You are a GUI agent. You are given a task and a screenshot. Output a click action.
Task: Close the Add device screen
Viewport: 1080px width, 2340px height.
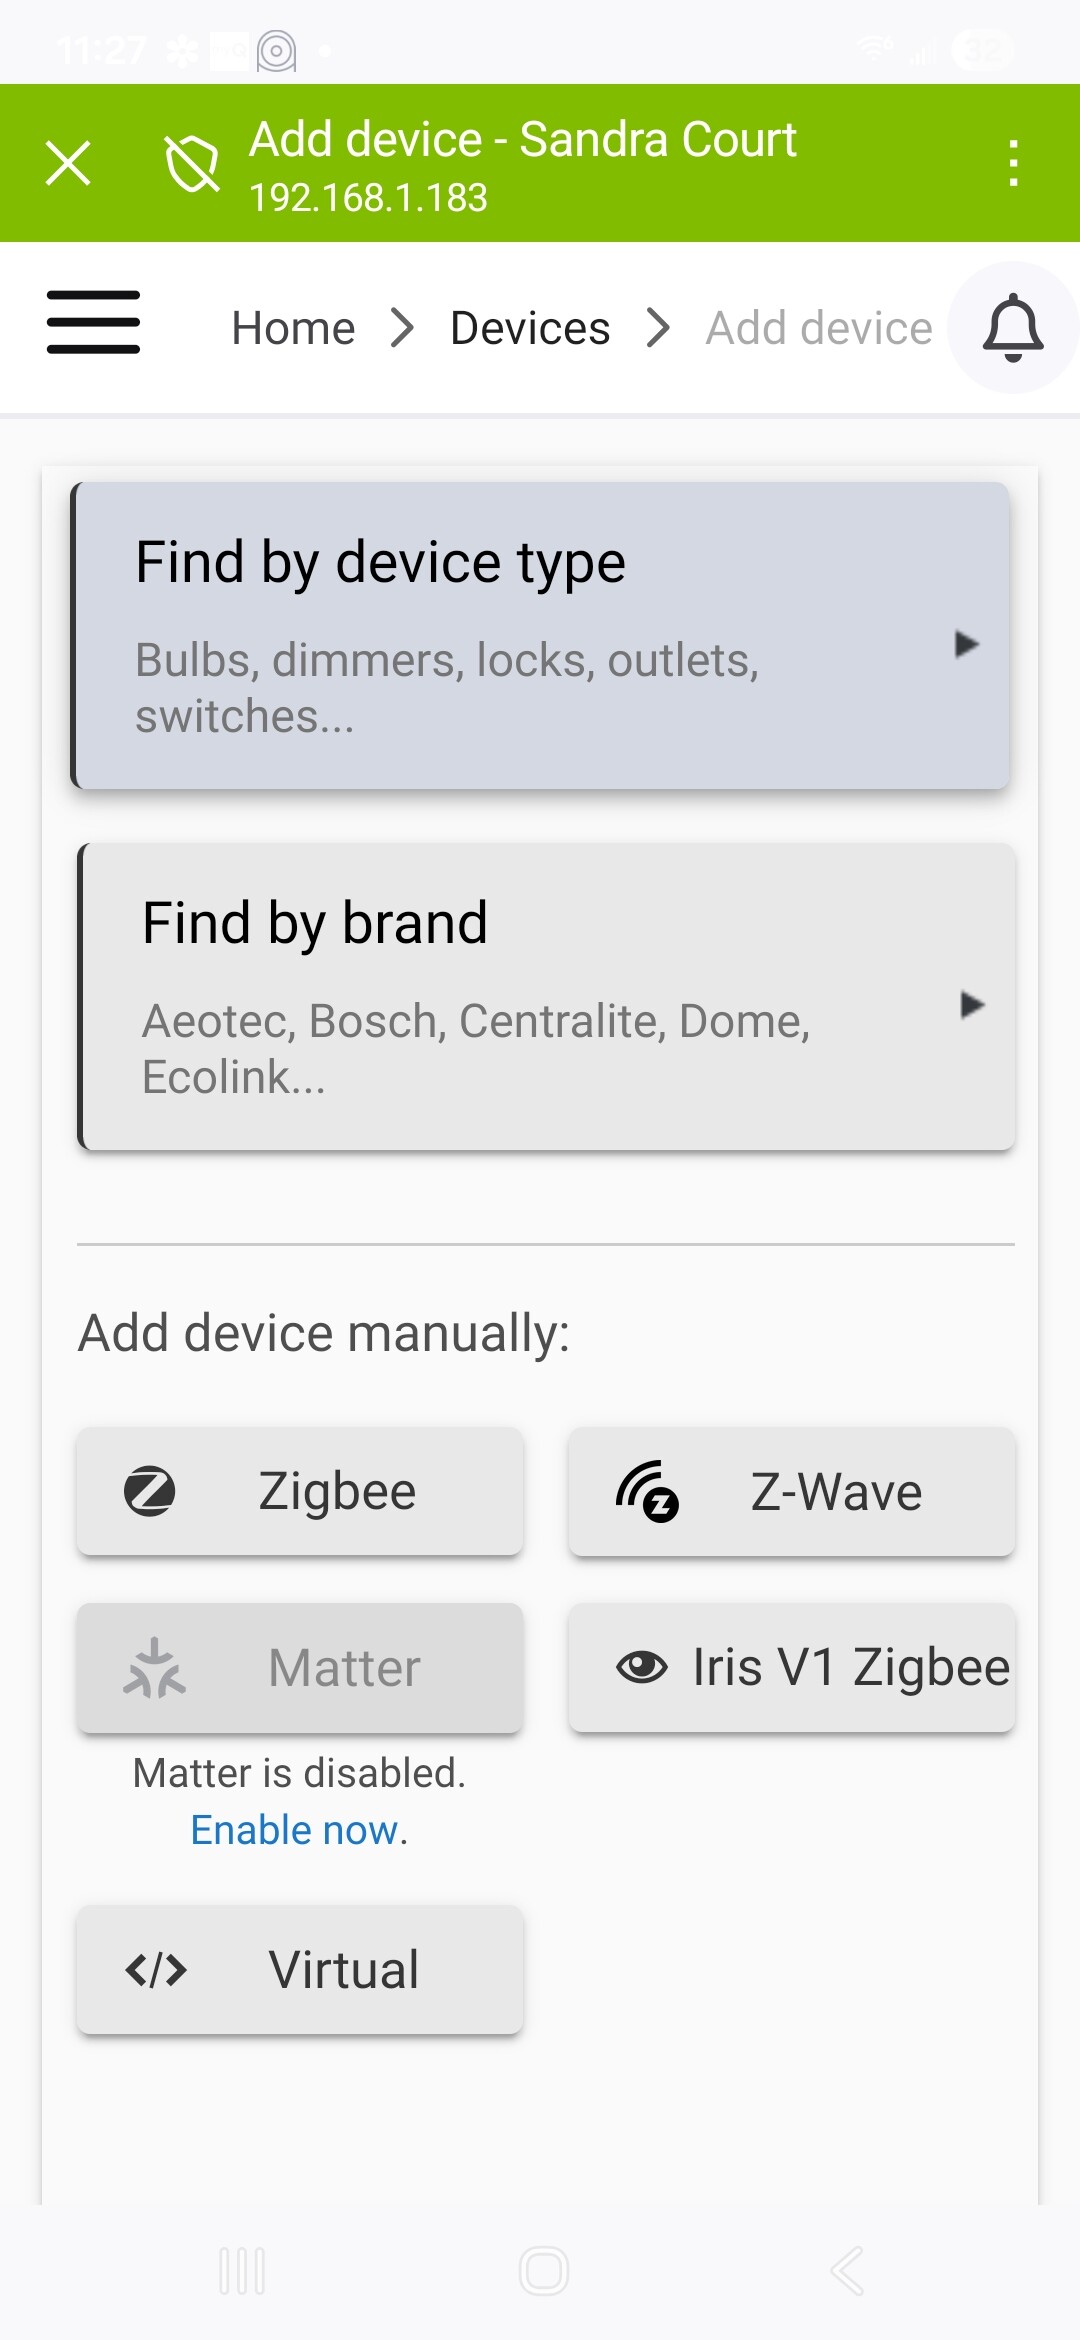tap(68, 163)
